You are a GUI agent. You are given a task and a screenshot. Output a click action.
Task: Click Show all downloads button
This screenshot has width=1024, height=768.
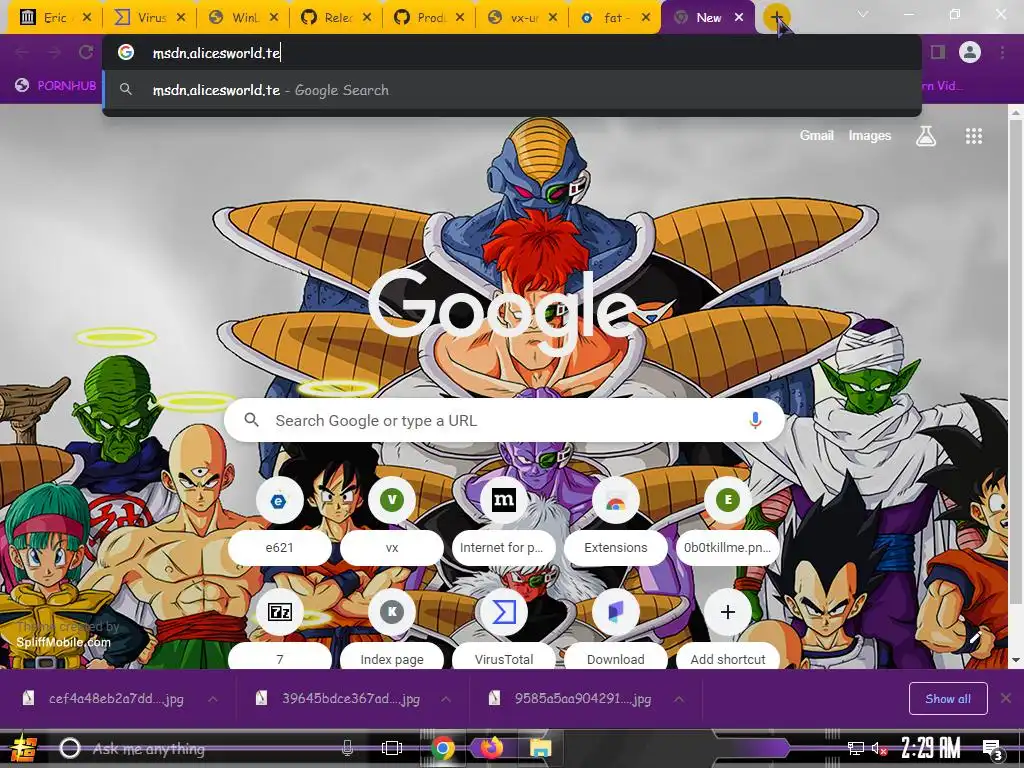pyautogui.click(x=948, y=699)
